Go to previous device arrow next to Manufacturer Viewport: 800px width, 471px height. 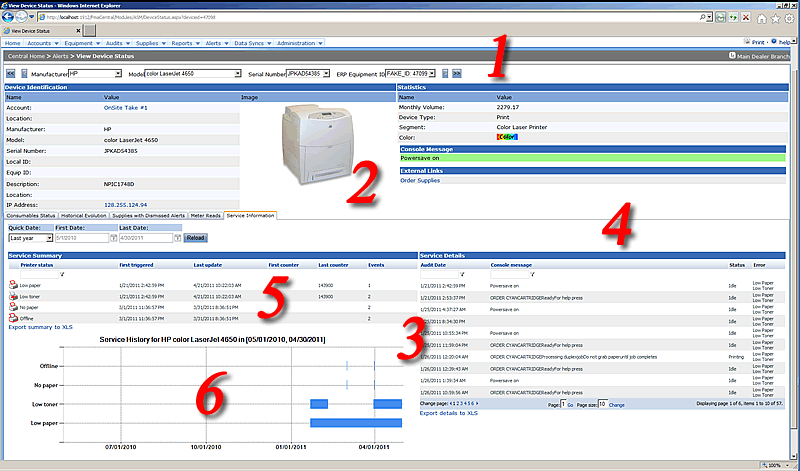(24, 73)
